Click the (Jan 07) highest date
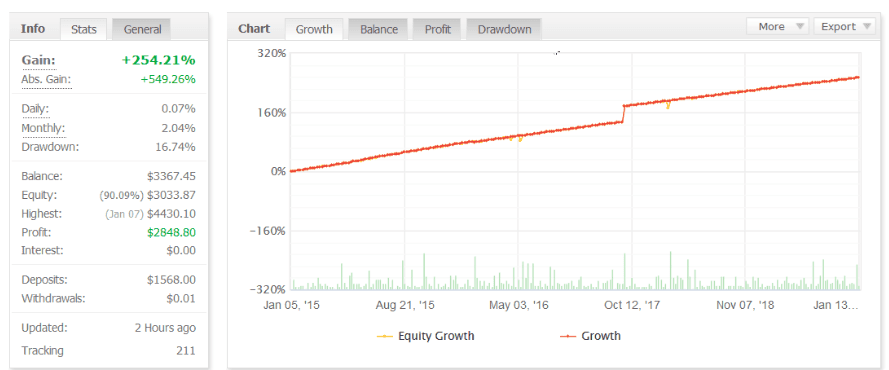This screenshot has width=889, height=370. pyautogui.click(x=124, y=214)
